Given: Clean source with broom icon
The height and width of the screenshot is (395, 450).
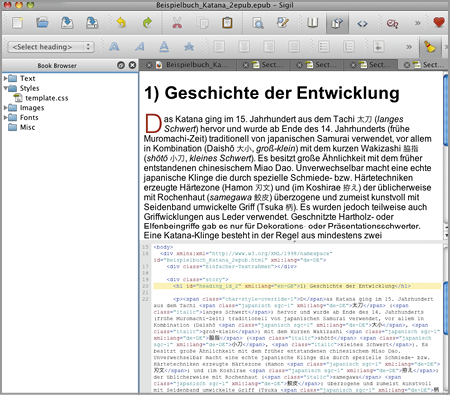Looking at the screenshot, I should 430,47.
